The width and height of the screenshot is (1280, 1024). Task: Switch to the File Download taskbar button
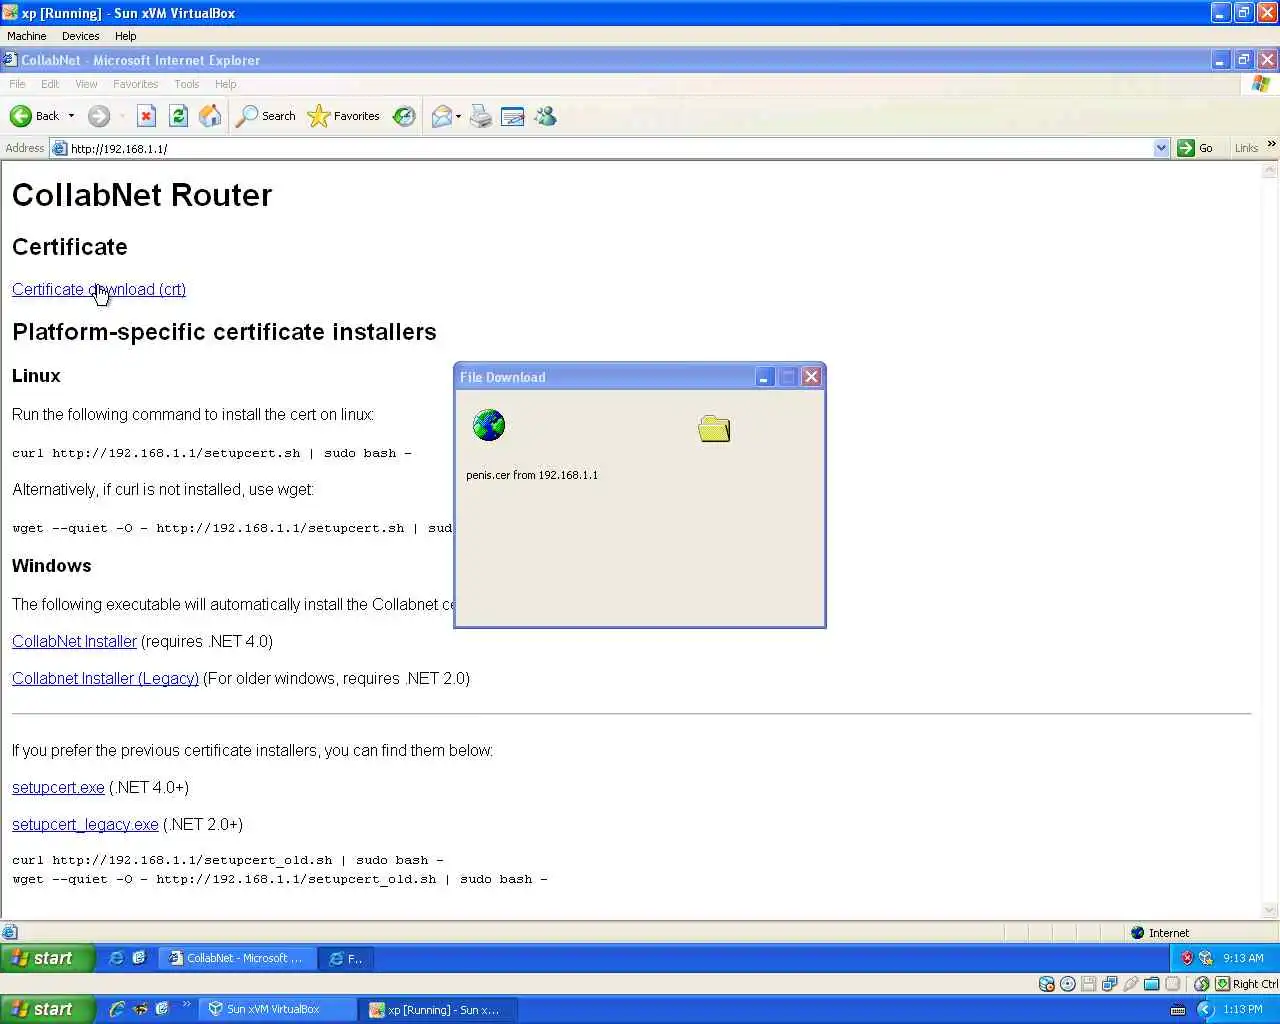346,958
